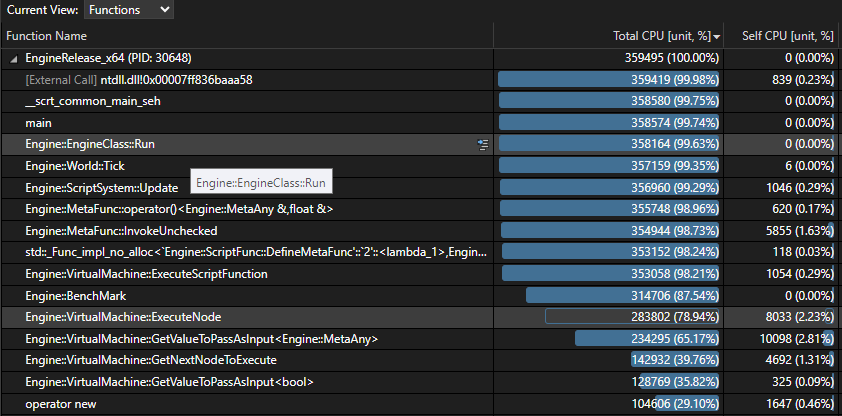The image size is (842, 416).
Task: Select the Engine::BenchMark function row
Action: coord(421,296)
